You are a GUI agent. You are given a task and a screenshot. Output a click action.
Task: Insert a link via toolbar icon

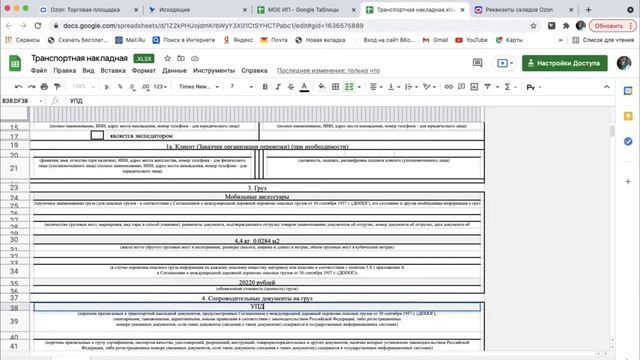click(x=449, y=87)
